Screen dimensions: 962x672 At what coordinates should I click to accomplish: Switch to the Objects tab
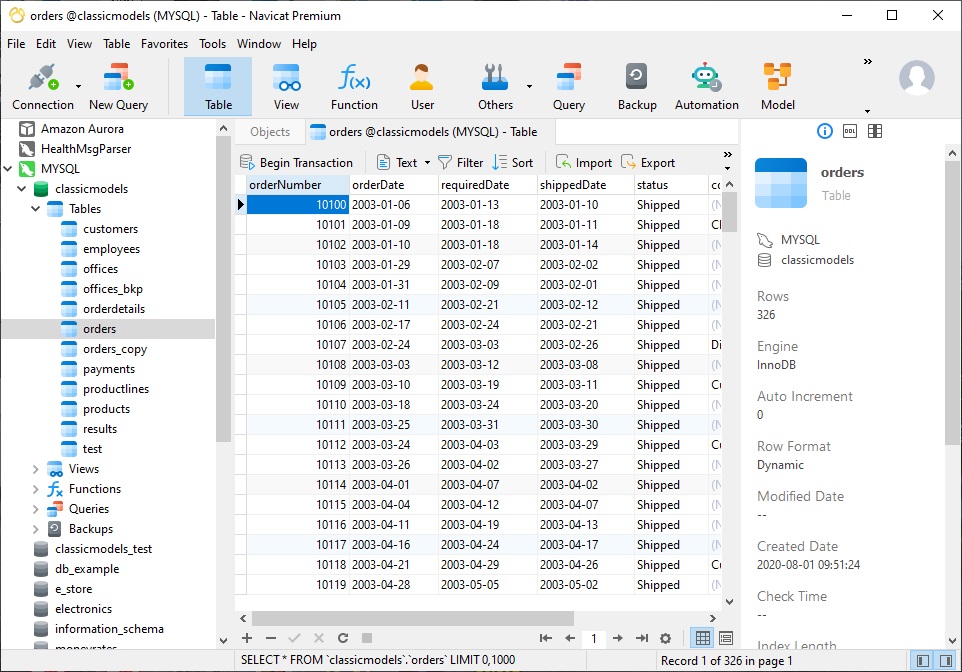point(270,132)
